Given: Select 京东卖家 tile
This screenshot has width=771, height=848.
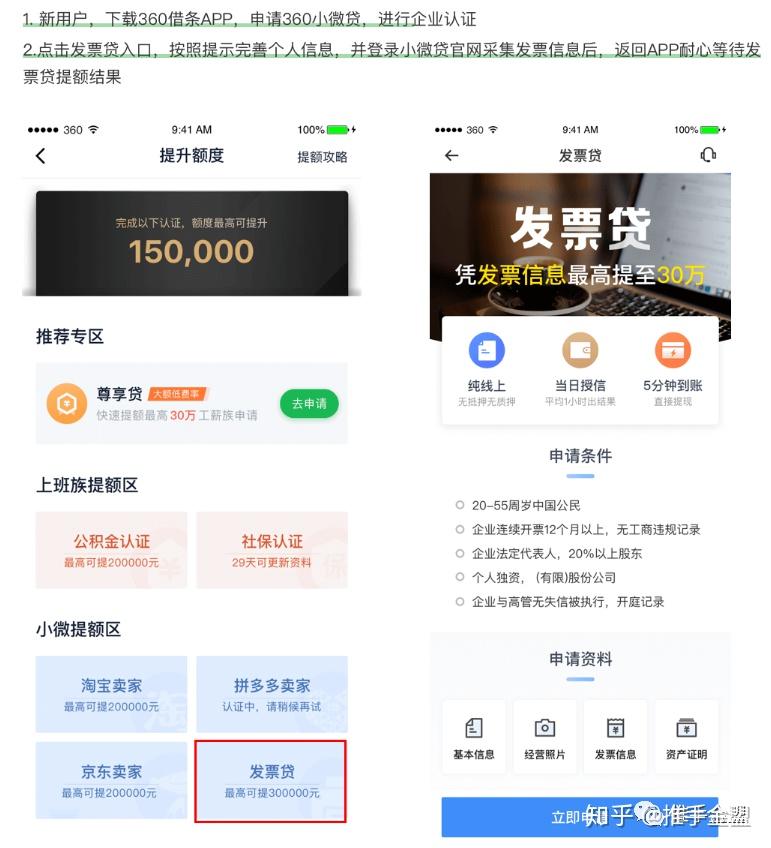Looking at the screenshot, I should point(111,780).
